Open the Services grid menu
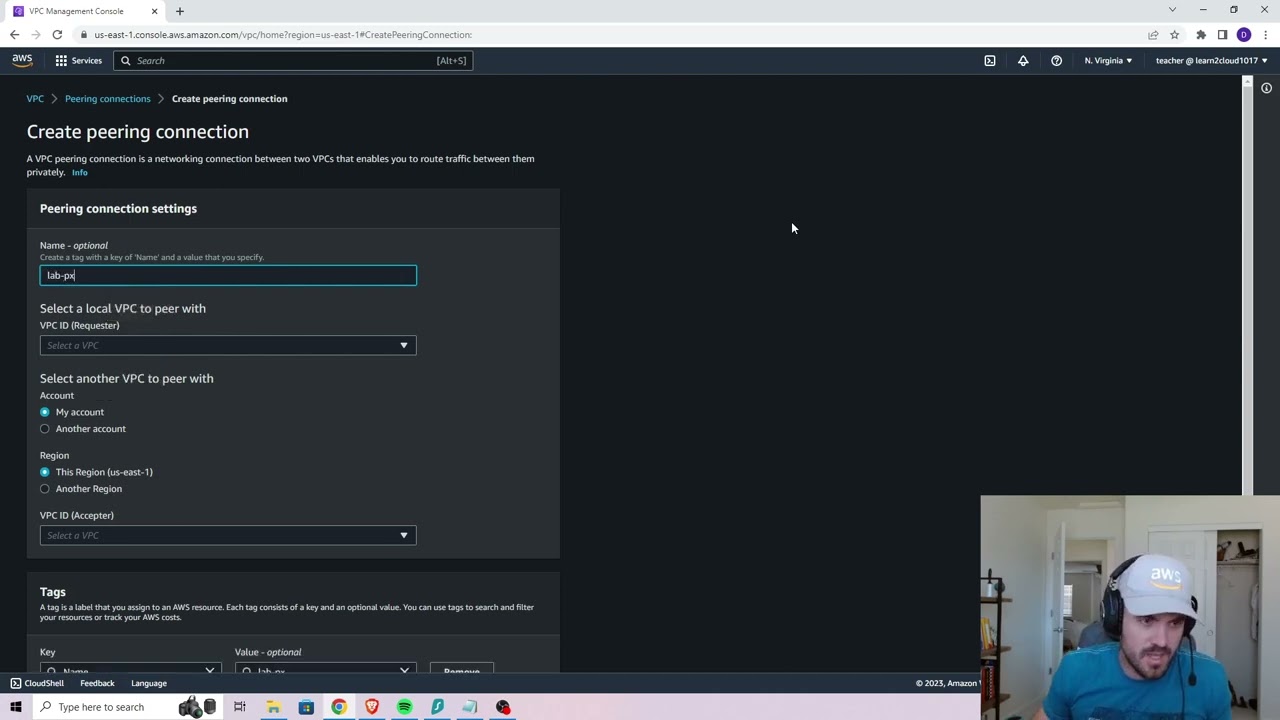 pyautogui.click(x=61, y=60)
